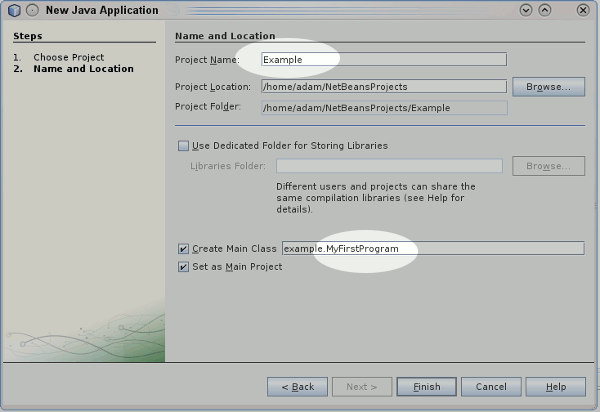
Task: Go back with the Back button
Action: 297,386
